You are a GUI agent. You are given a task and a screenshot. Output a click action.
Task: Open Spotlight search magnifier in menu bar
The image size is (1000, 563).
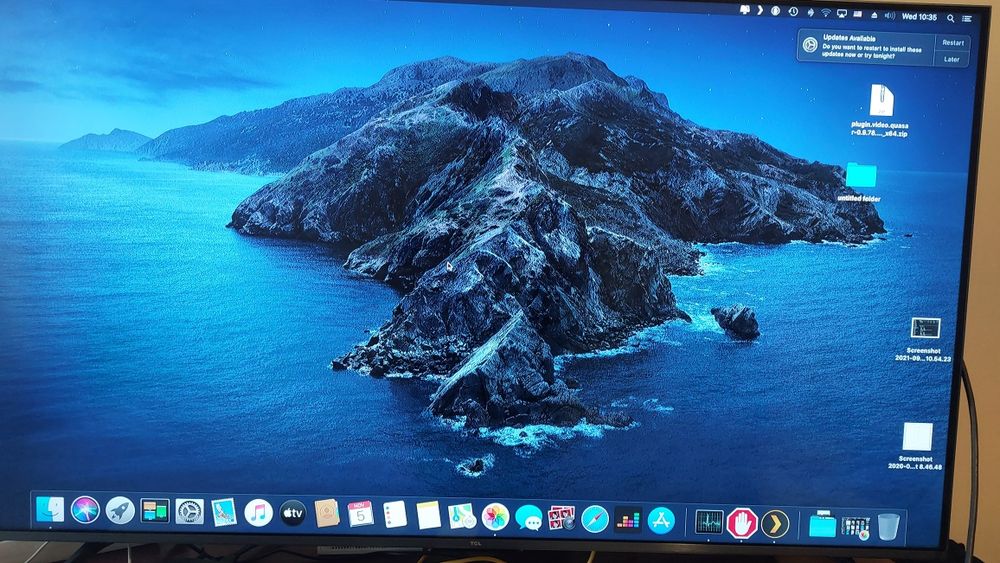950,18
